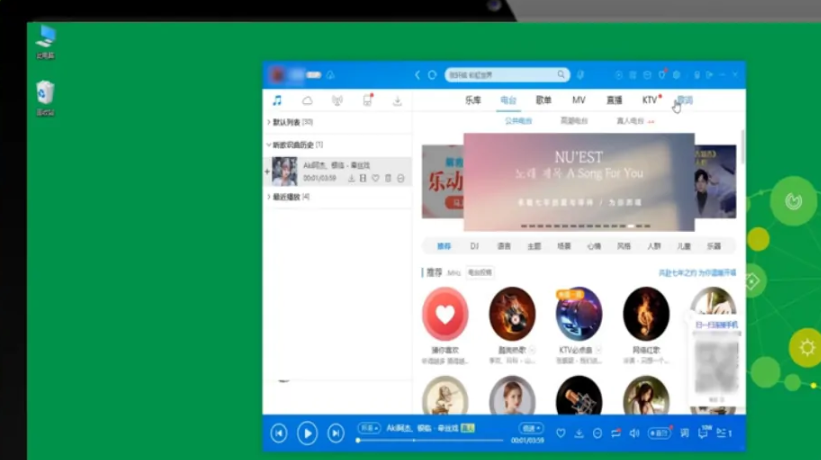The image size is (821, 460).
Task: Toggle the sound effect pill with red dot
Action: point(659,433)
